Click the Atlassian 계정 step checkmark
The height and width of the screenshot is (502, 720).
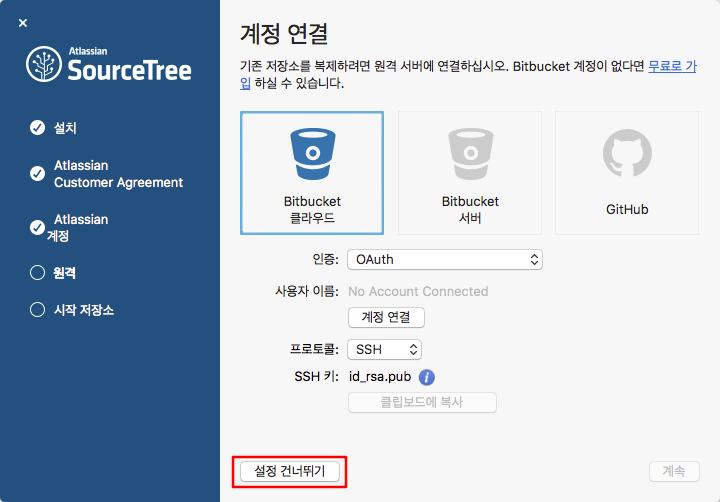click(38, 227)
